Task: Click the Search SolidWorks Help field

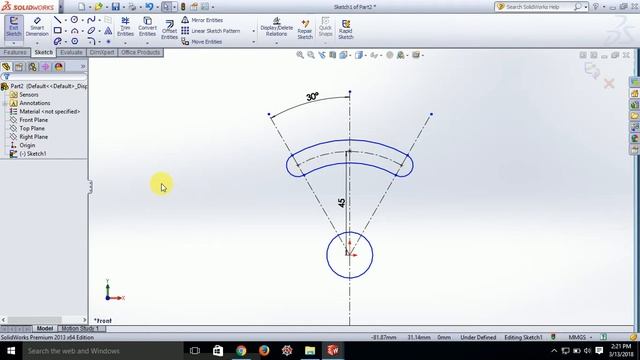Action: [538, 7]
